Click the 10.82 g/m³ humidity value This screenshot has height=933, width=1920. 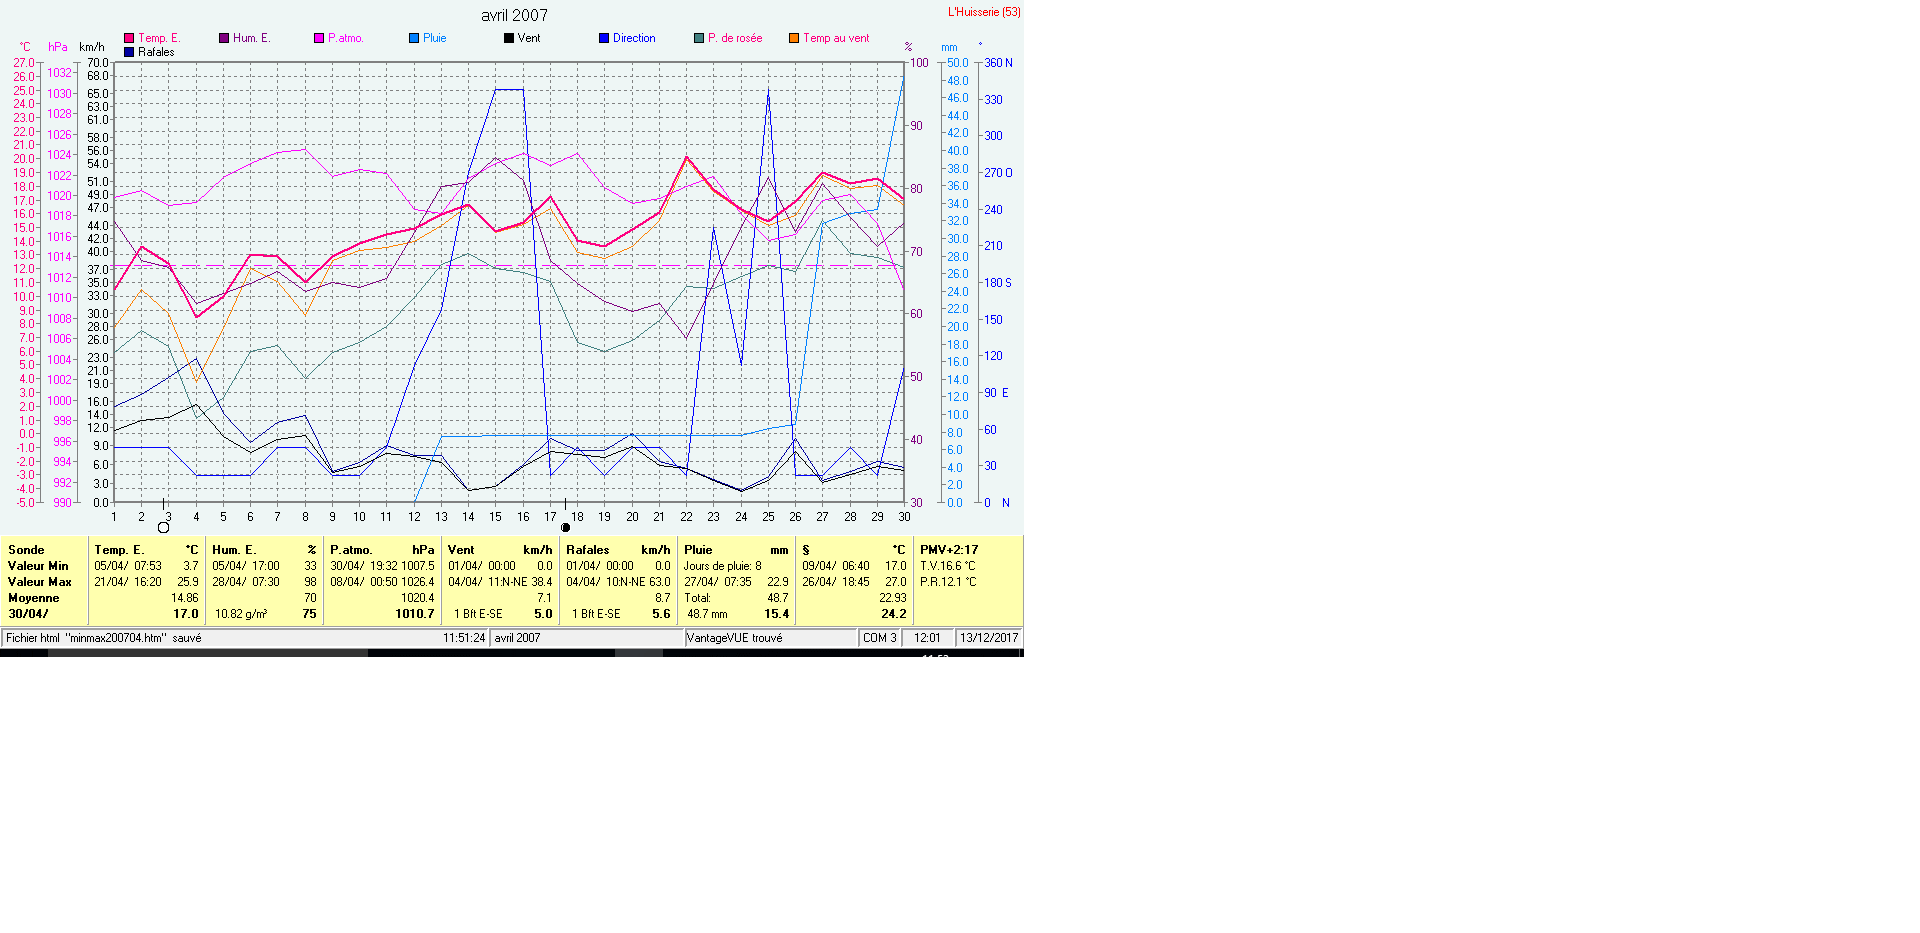pyautogui.click(x=241, y=614)
